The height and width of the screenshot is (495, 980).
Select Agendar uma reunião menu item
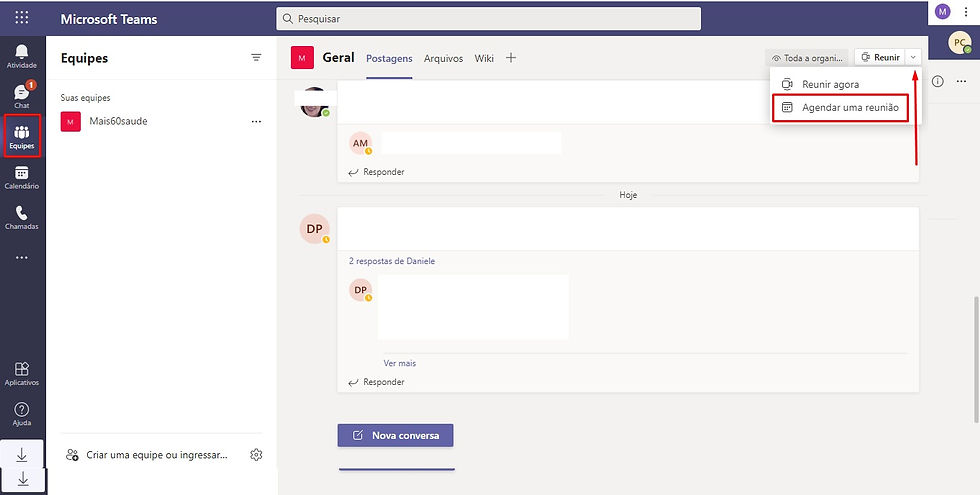[x=841, y=108]
